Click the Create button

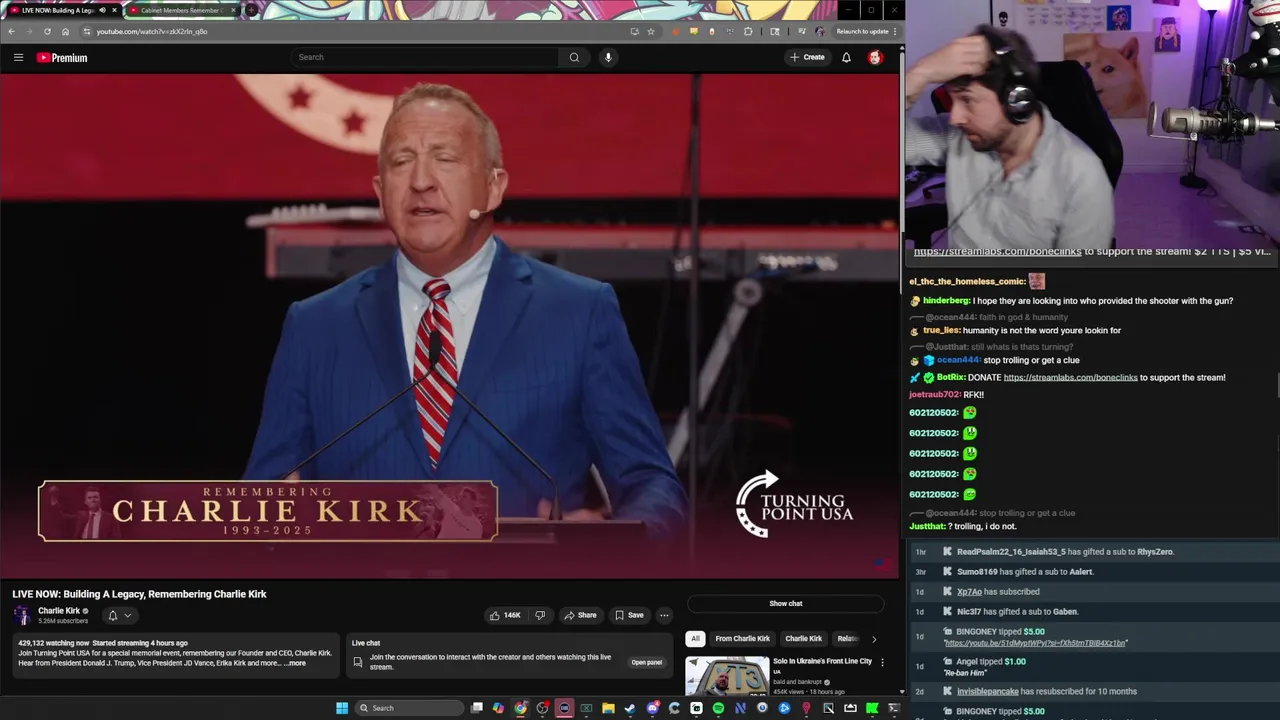point(807,57)
